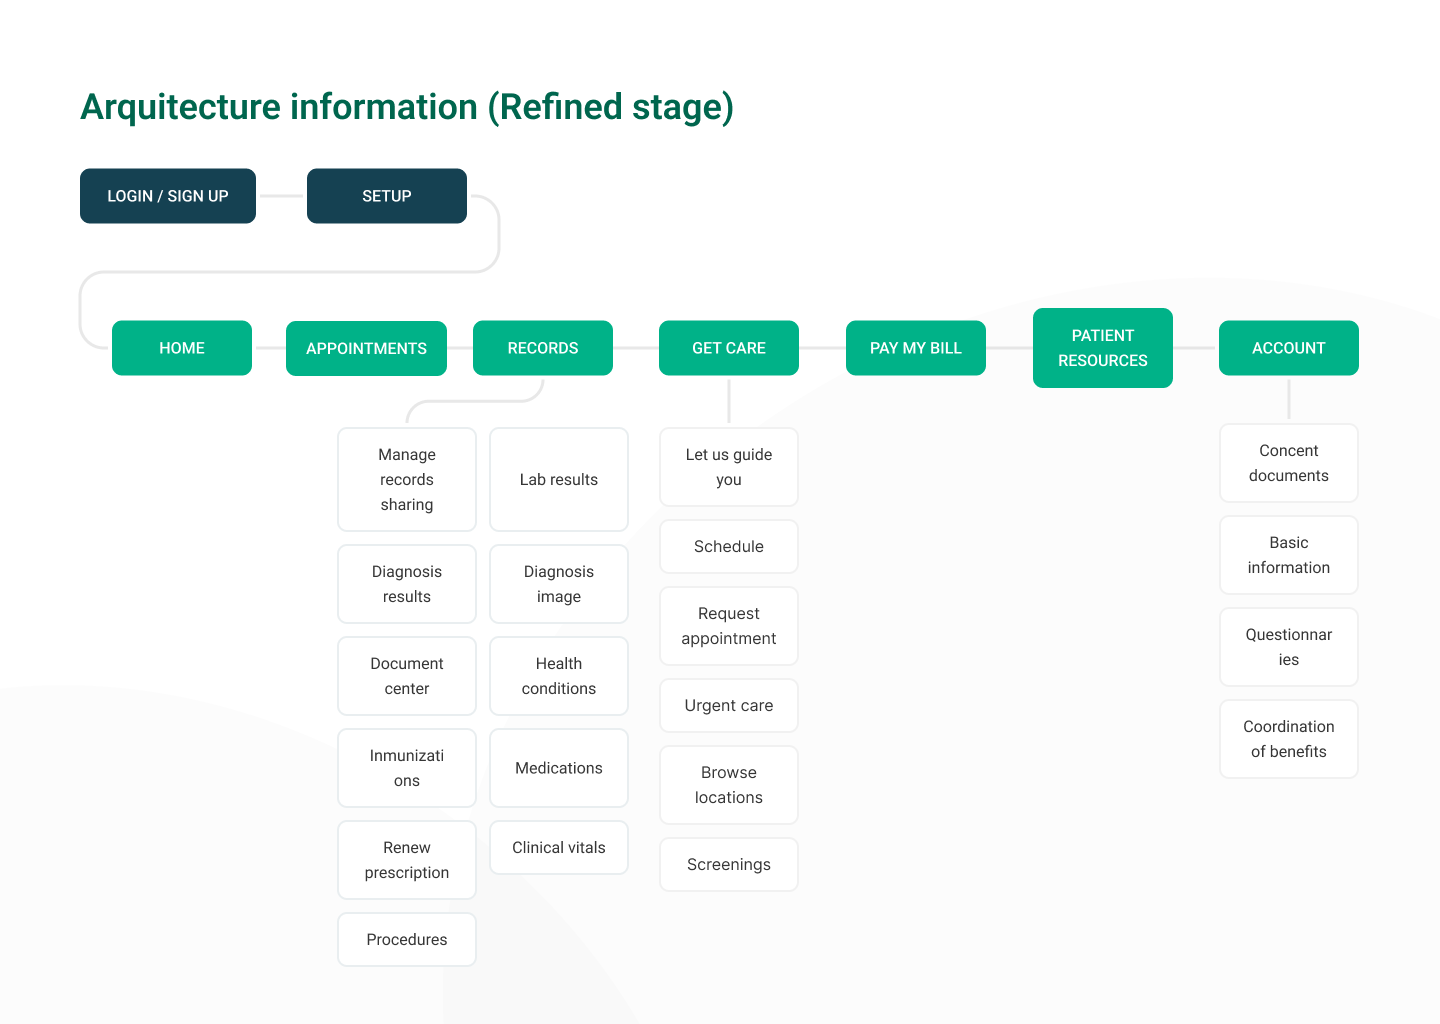1440x1024 pixels.
Task: Open the Coordination of benefits card
Action: (x=1289, y=739)
